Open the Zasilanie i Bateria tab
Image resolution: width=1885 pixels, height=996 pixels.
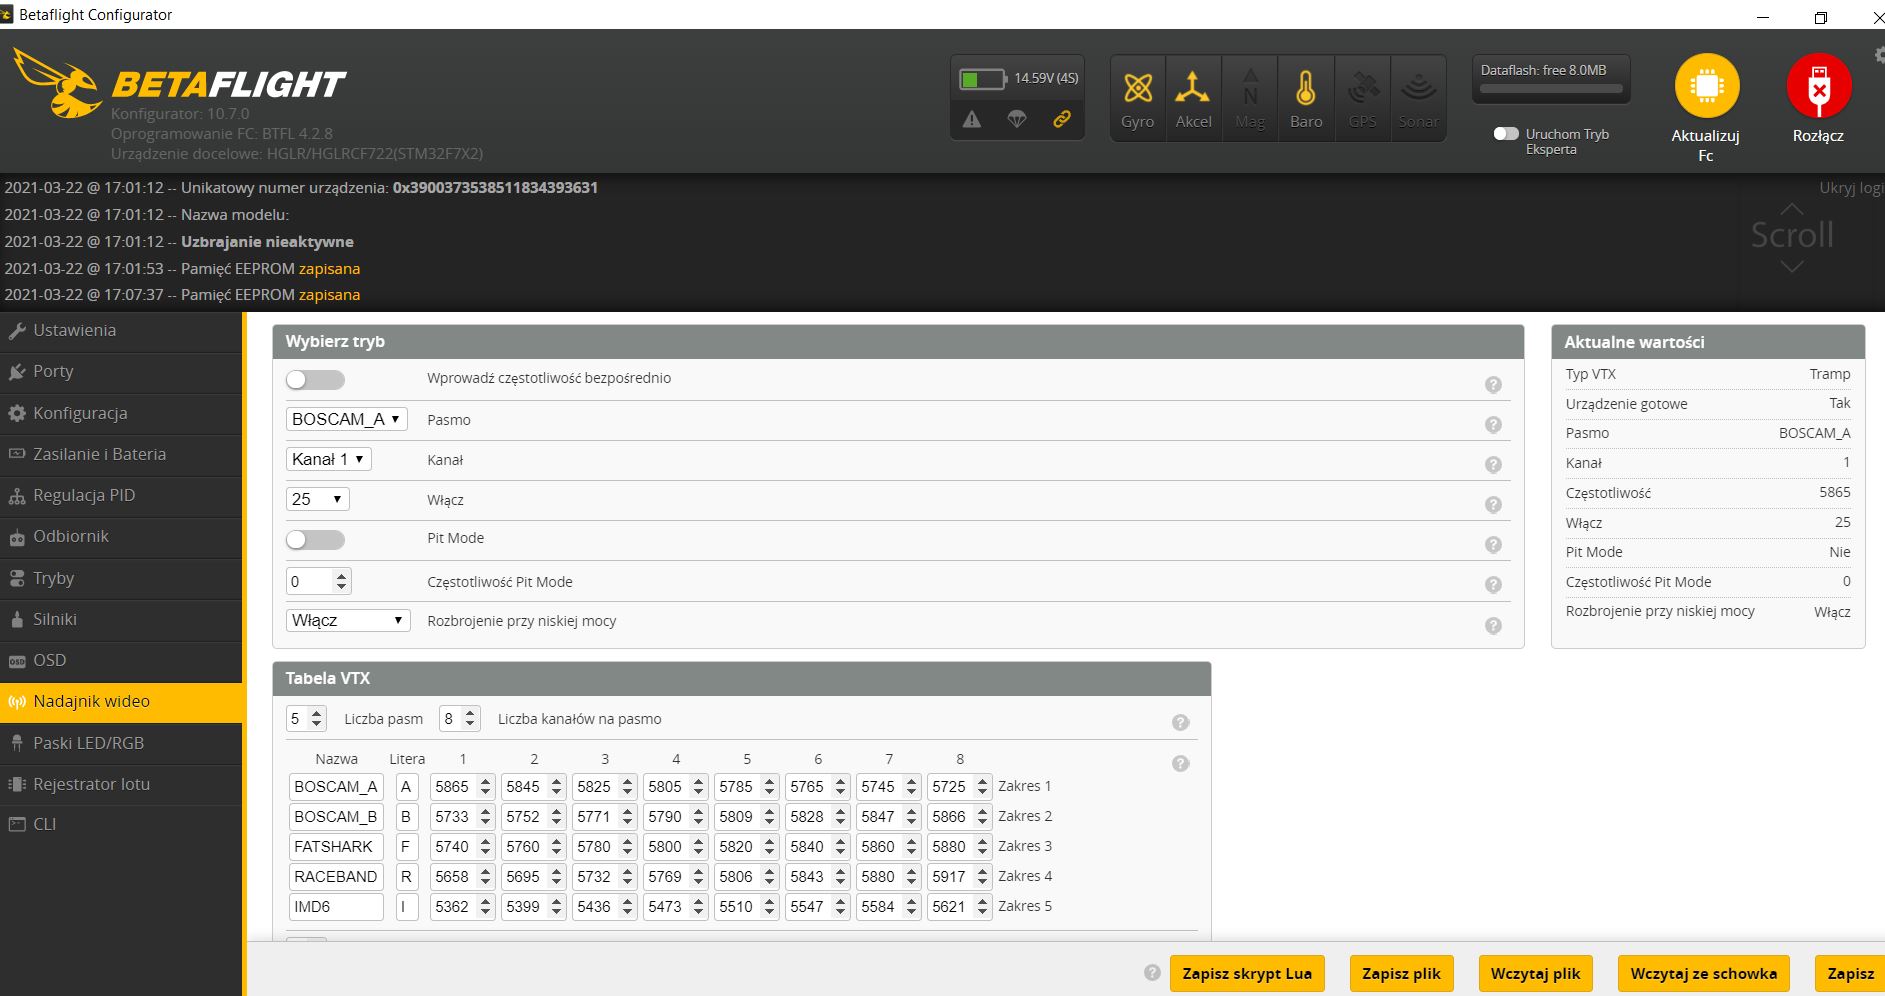pos(121,454)
